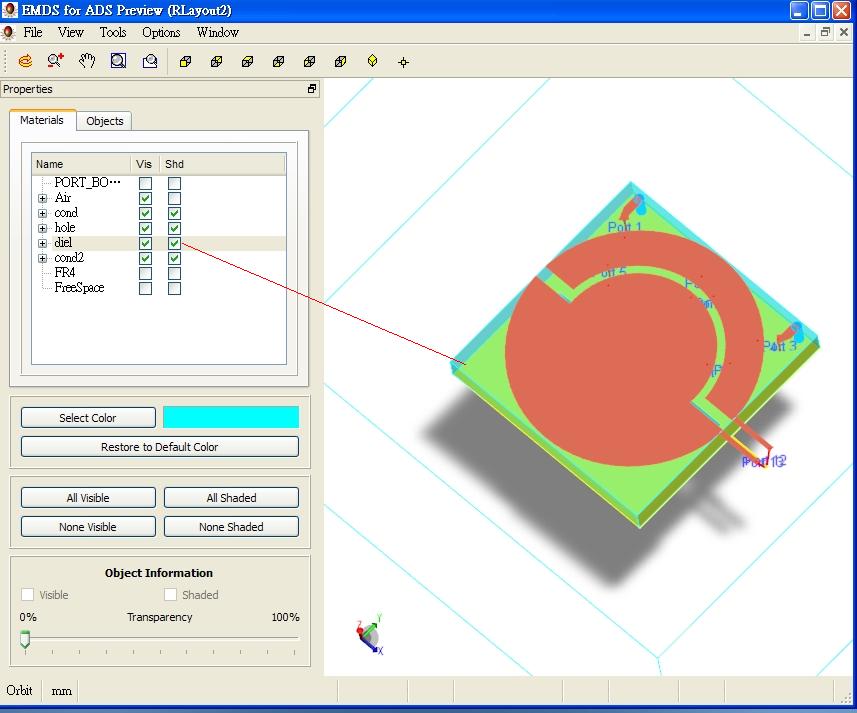857x713 pixels.
Task: Expand the diel material node
Action: coord(43,243)
